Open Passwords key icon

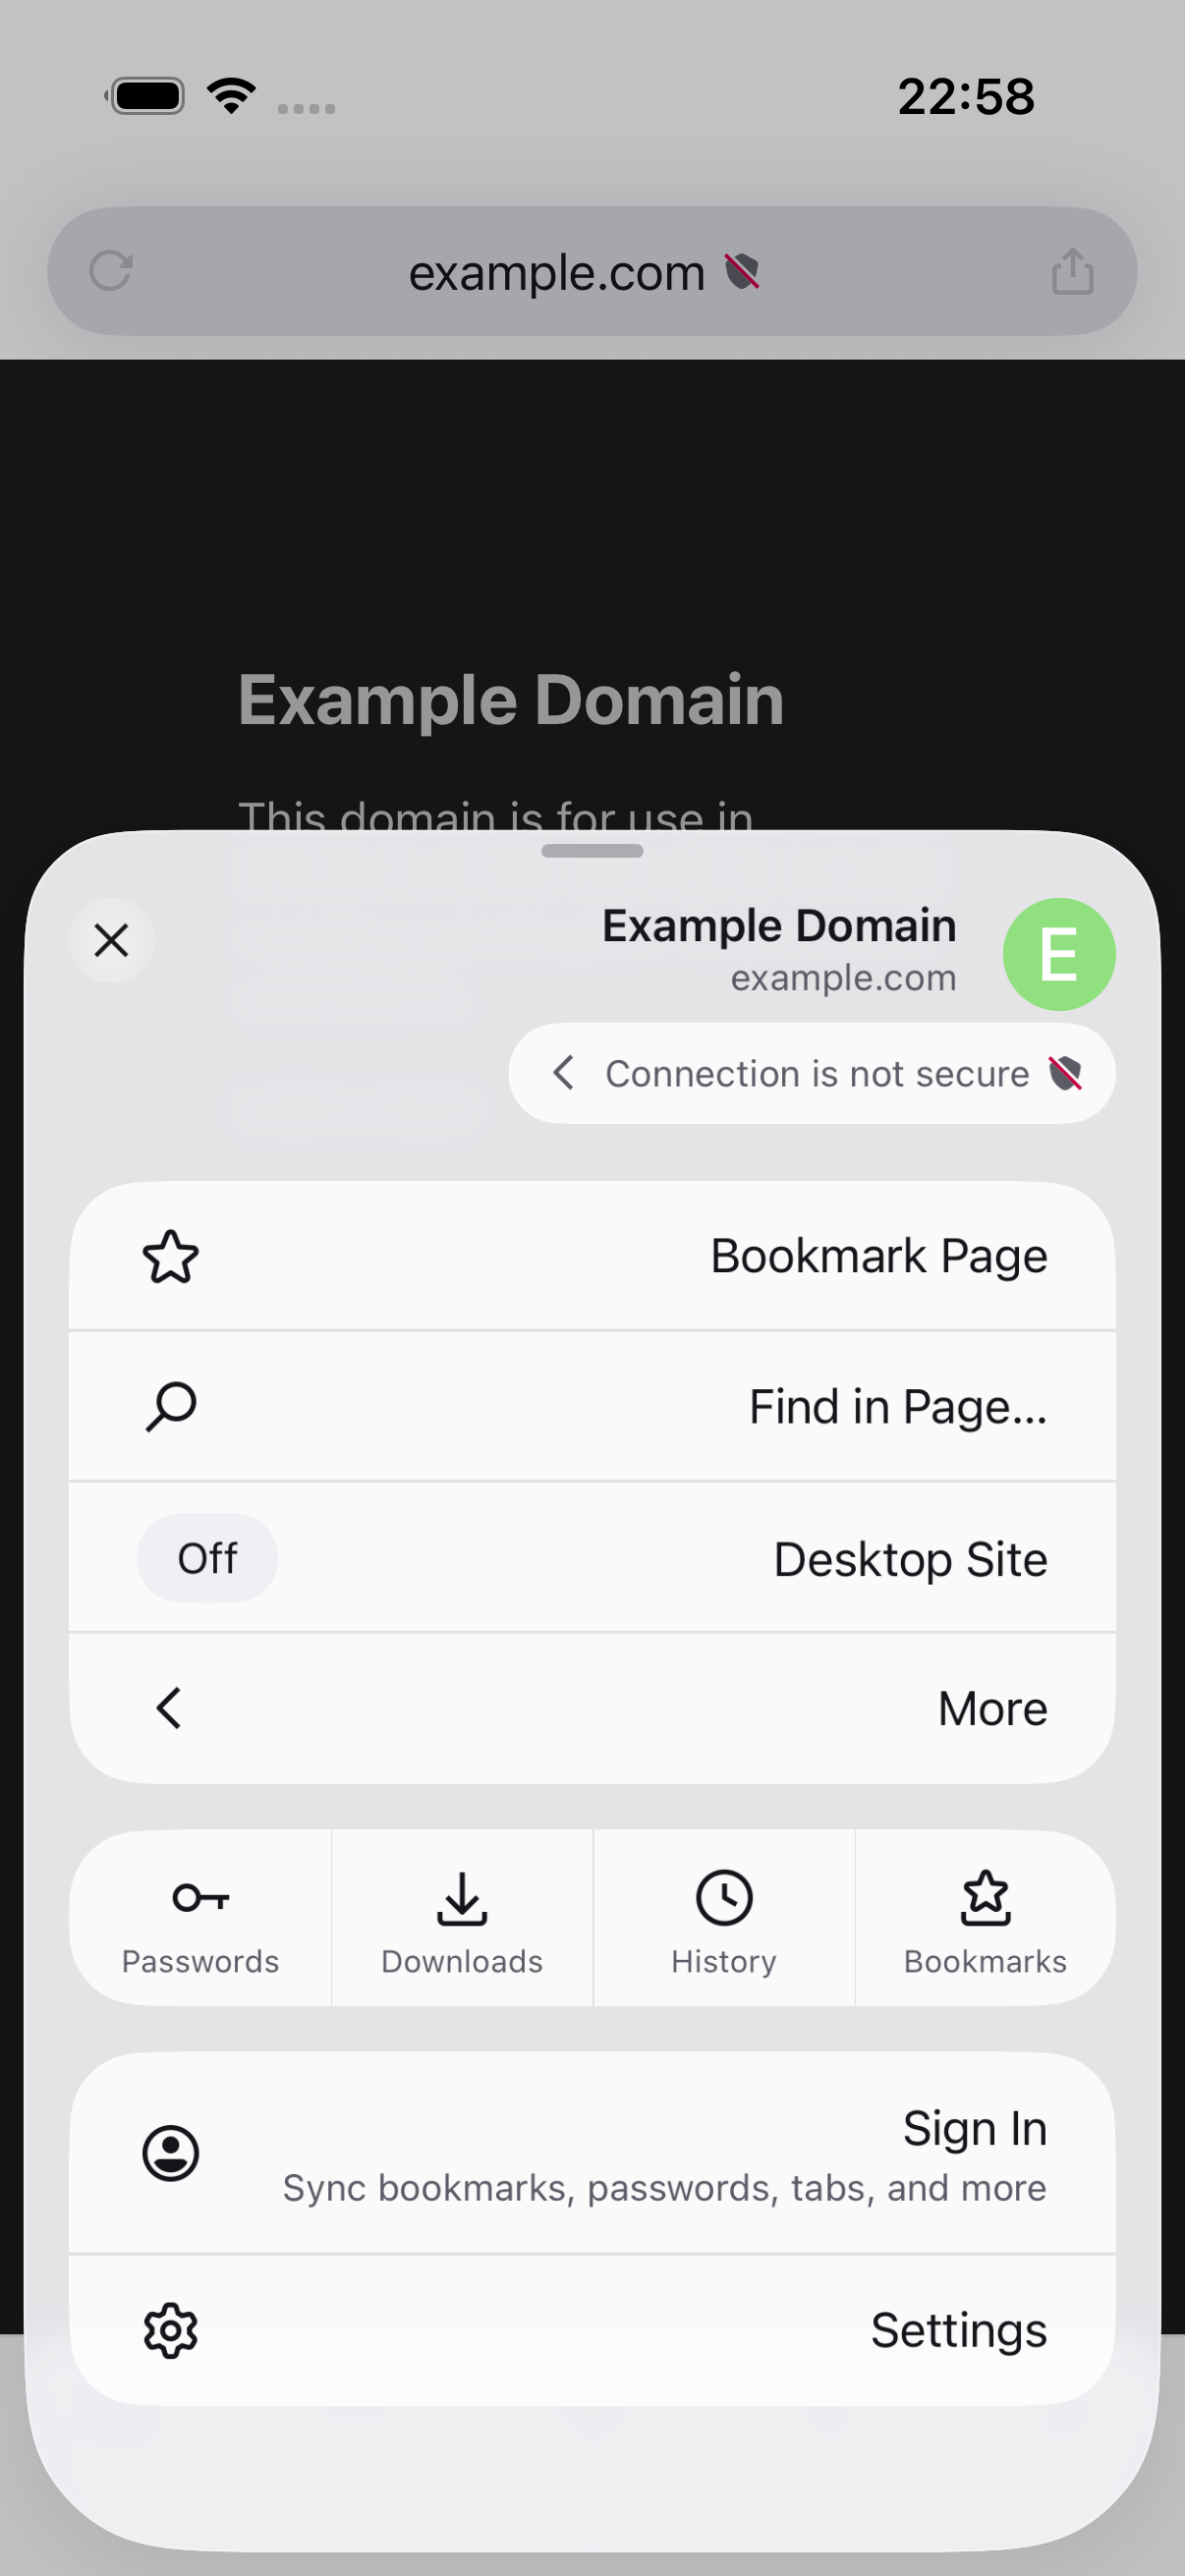click(201, 1897)
